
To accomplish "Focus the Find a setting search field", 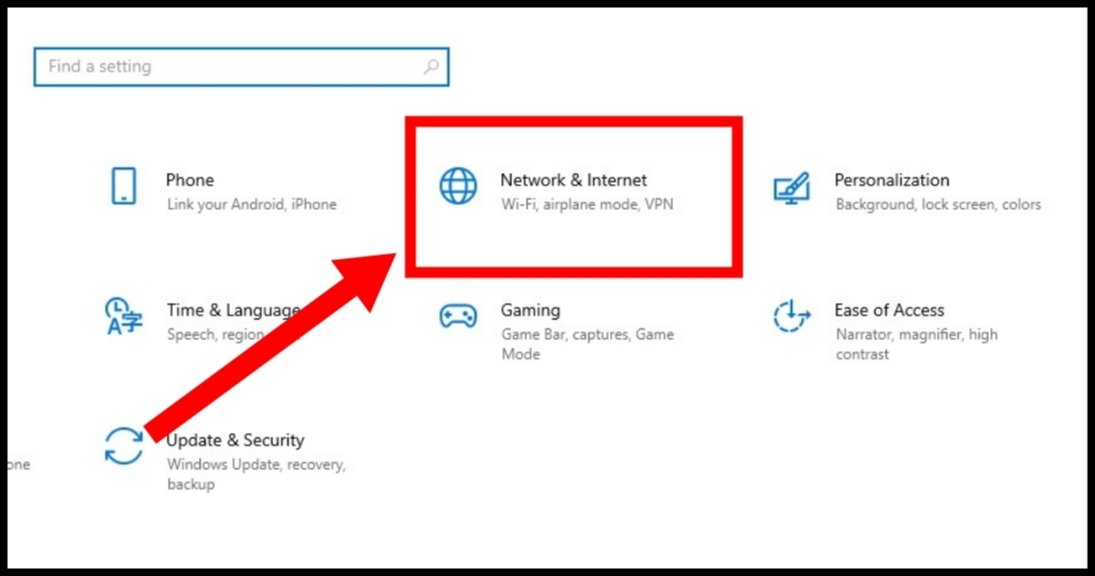I will point(241,67).
